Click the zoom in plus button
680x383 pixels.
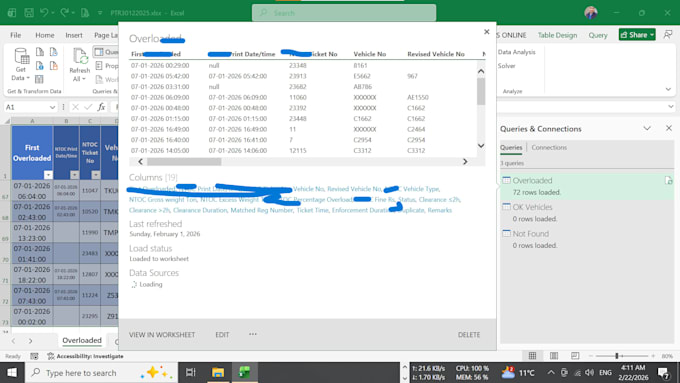tap(653, 356)
